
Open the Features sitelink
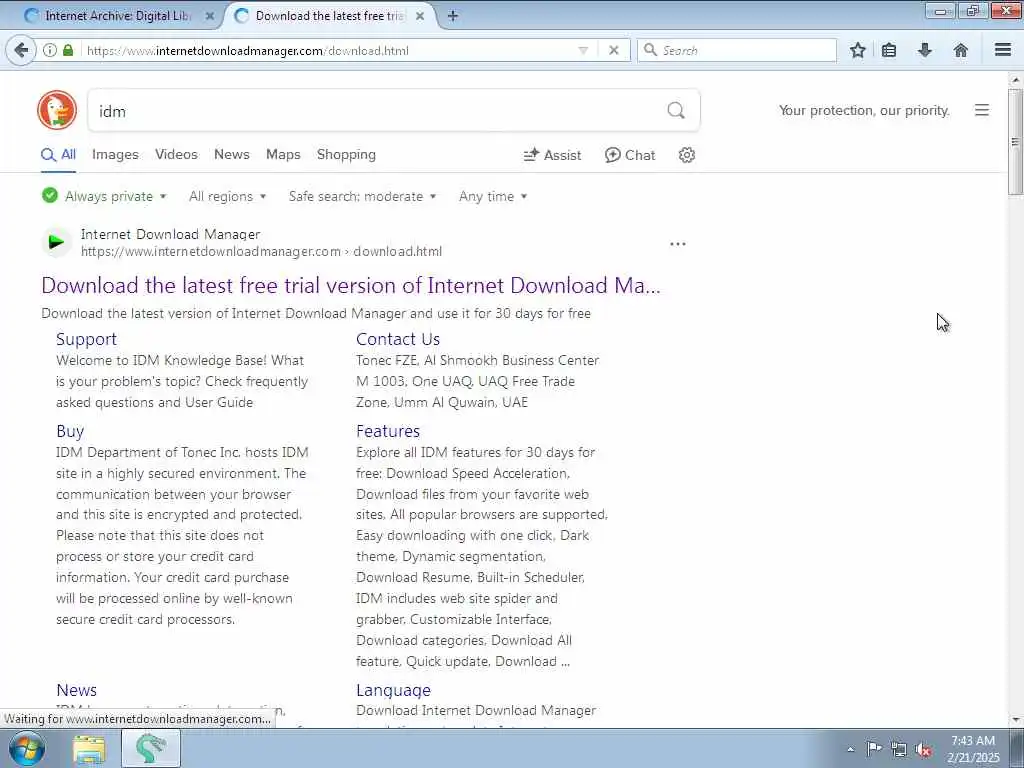click(x=388, y=431)
